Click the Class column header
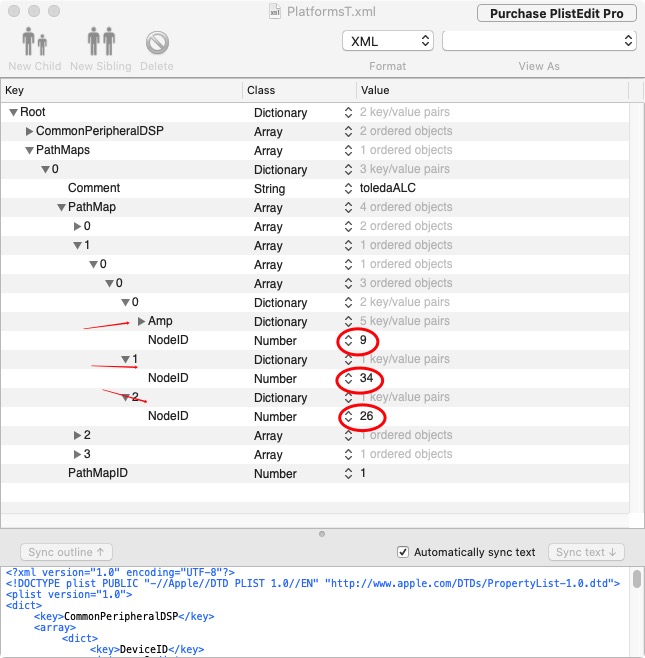Screen dimensions: 645x658 point(300,90)
